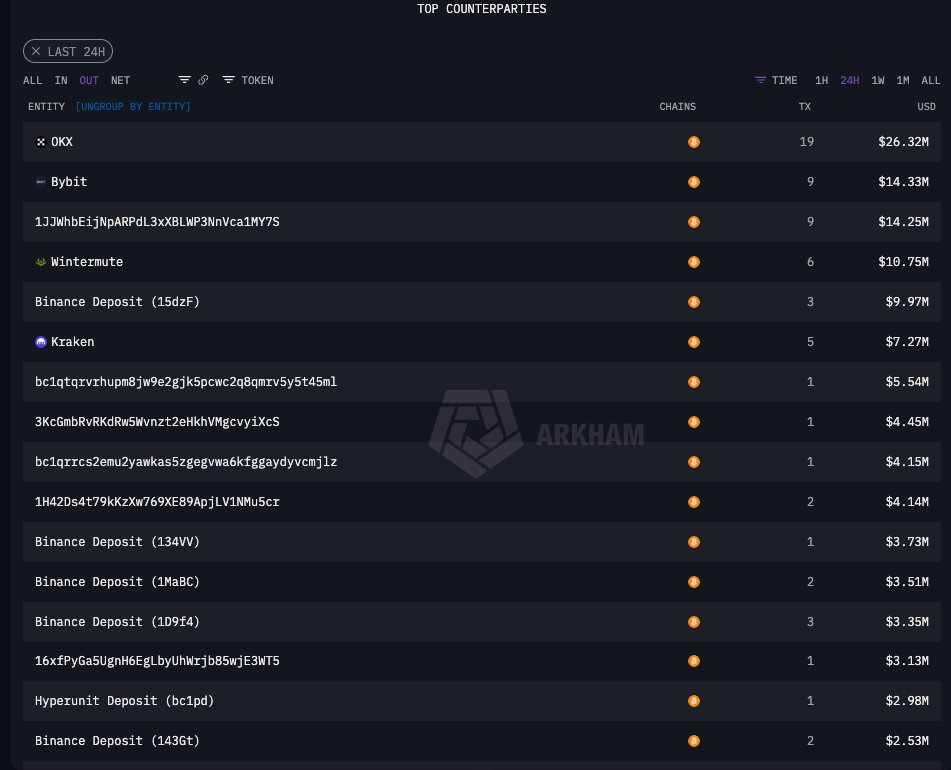Click the $7.27M Kraken amount
The height and width of the screenshot is (770, 951).
(x=907, y=342)
